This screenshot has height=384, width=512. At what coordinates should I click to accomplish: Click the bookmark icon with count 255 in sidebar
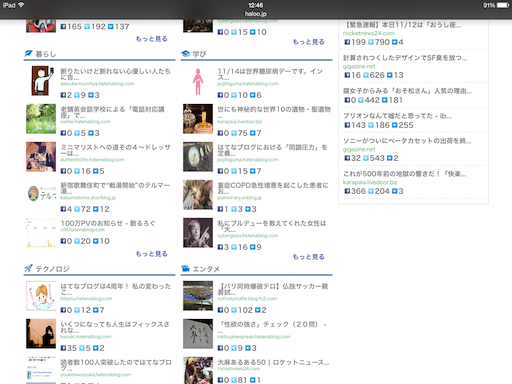pyautogui.click(x=395, y=125)
